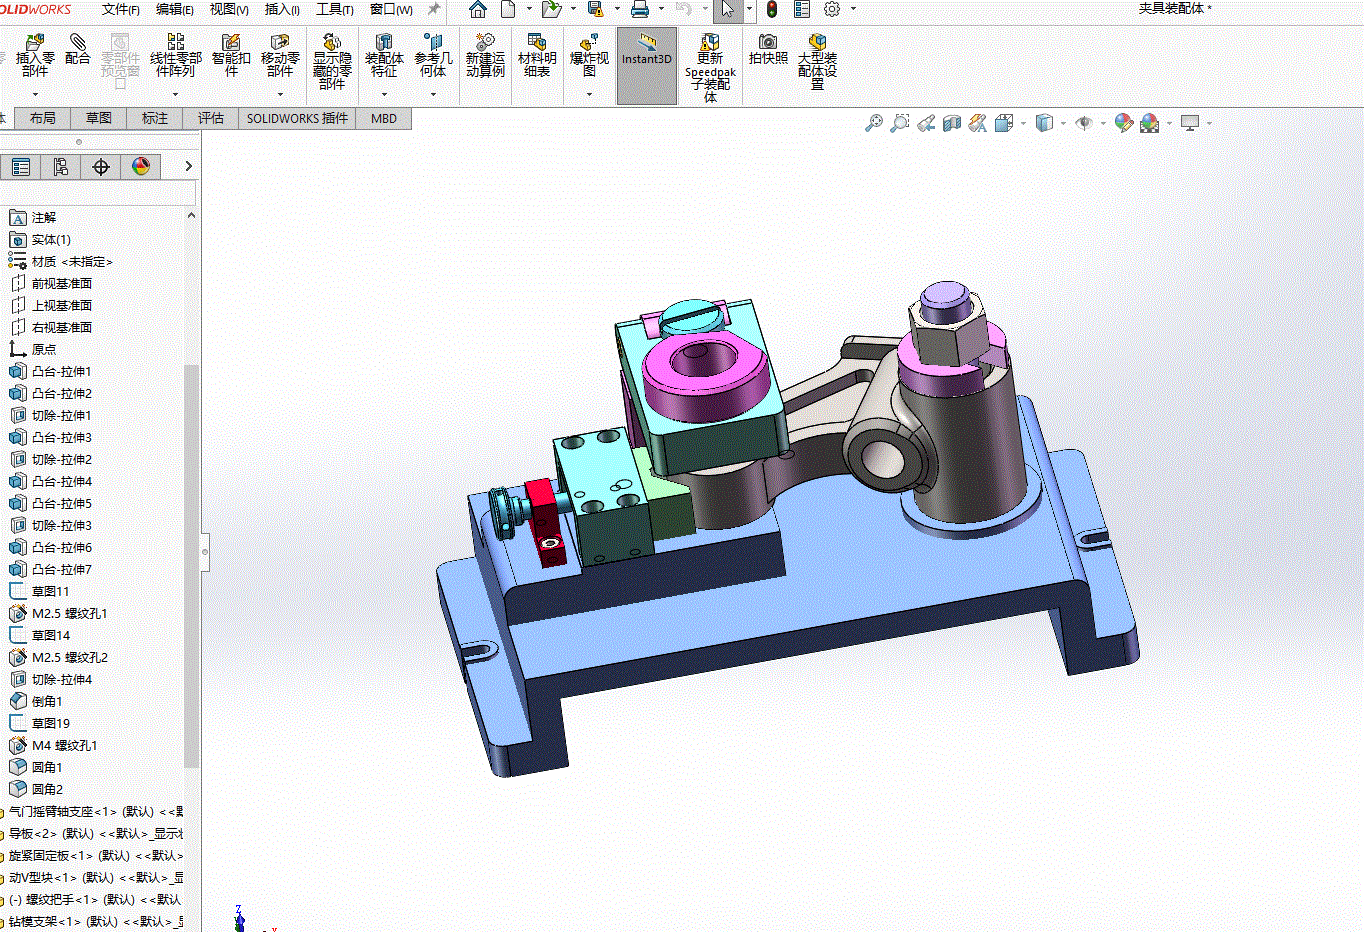
Task: Take a snapshot with 拍快照
Action: pos(768,49)
